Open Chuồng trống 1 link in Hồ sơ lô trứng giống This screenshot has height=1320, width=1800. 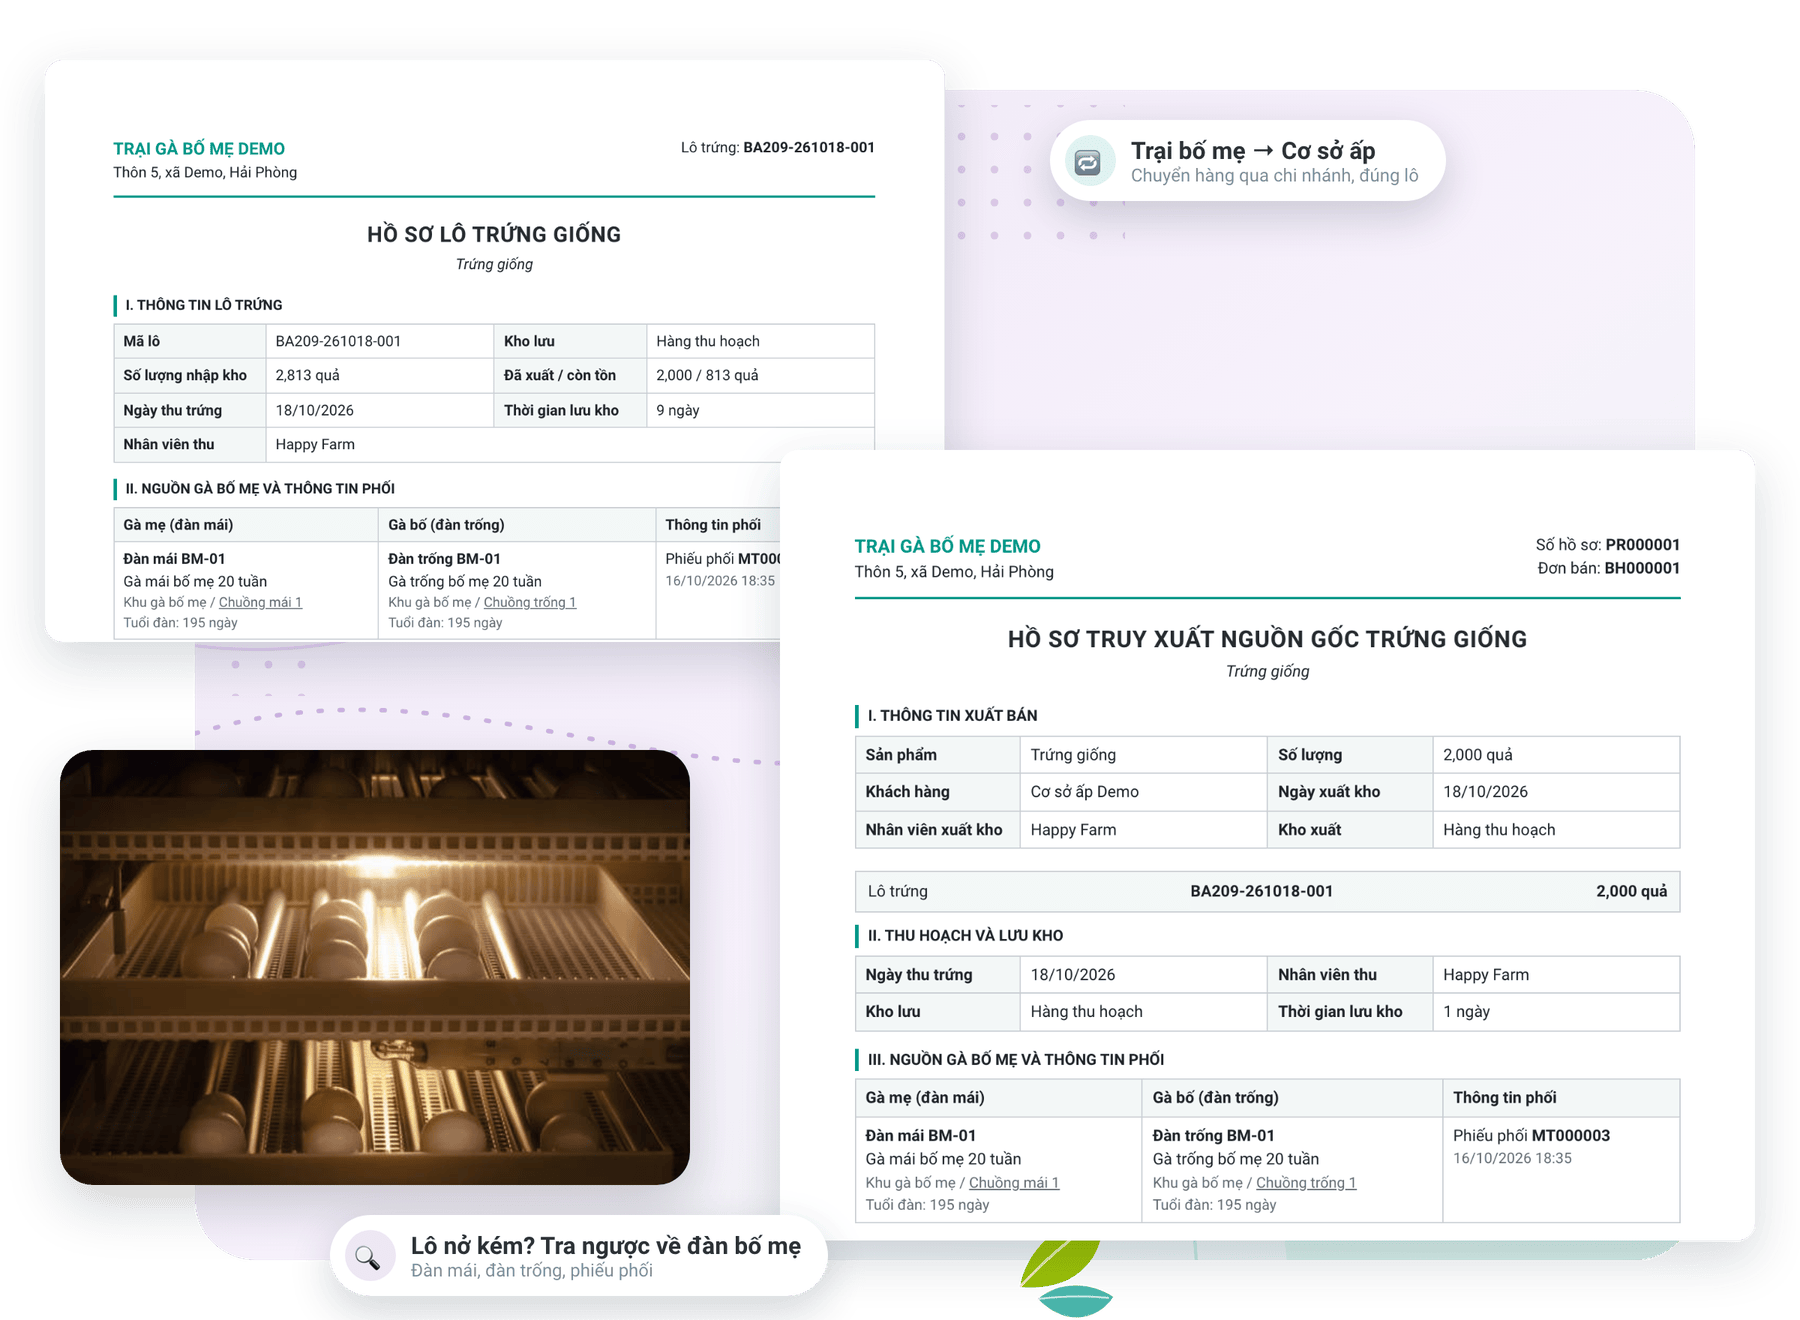point(530,602)
